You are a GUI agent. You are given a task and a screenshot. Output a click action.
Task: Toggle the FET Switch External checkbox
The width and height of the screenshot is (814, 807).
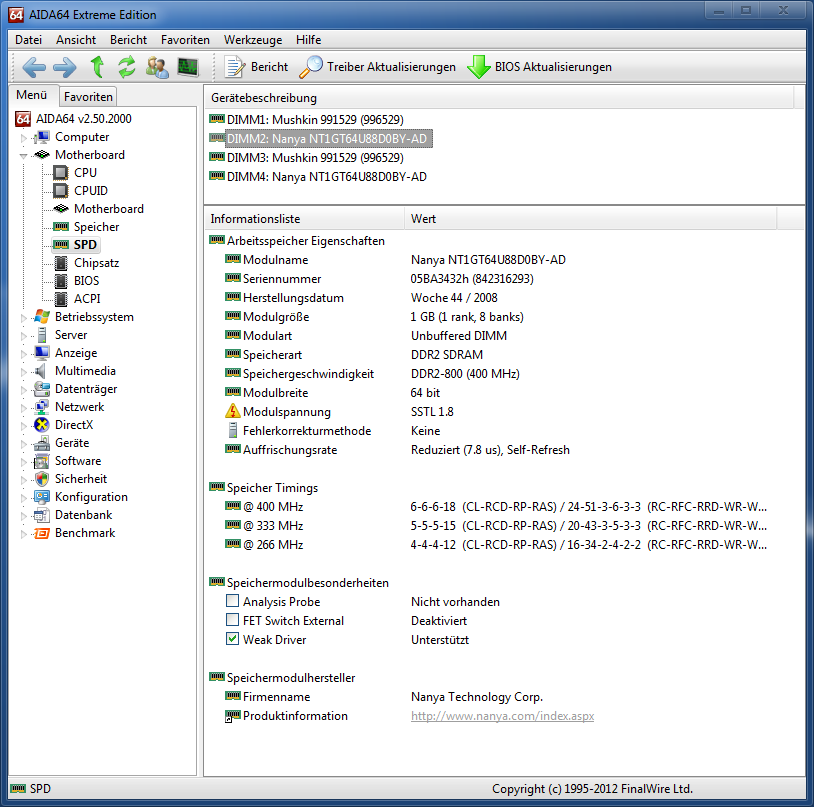233,620
